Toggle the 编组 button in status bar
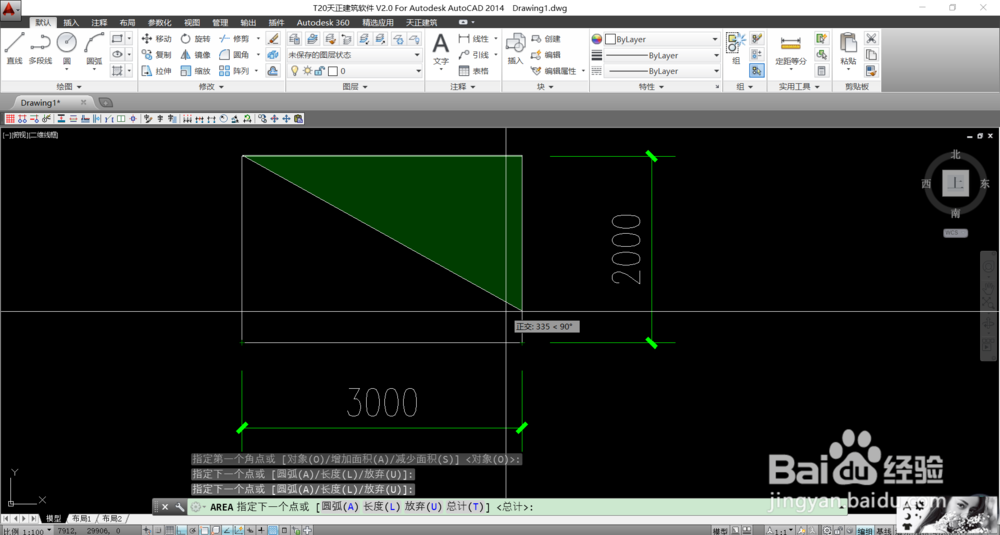This screenshot has width=1000, height=535. click(865, 531)
